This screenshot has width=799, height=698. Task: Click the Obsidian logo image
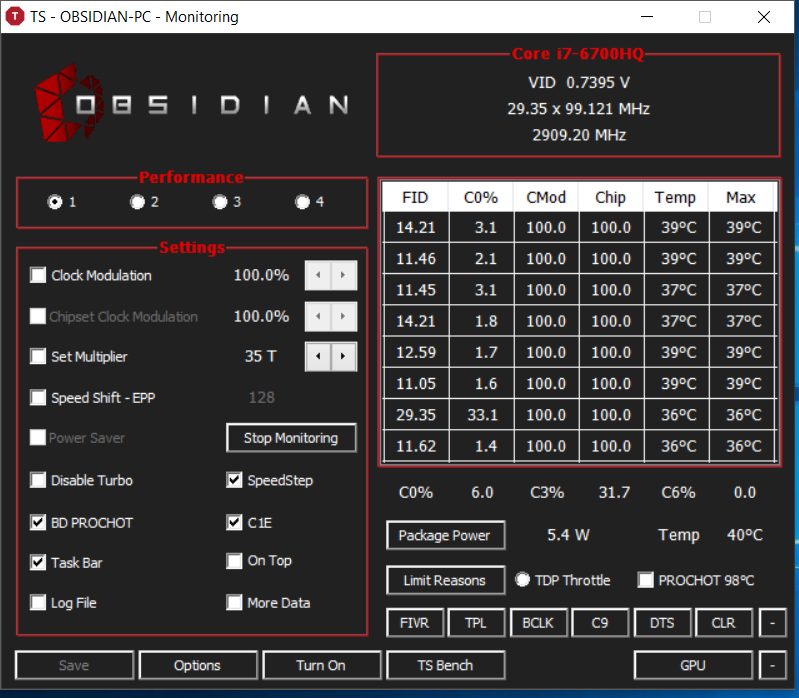coord(192,104)
